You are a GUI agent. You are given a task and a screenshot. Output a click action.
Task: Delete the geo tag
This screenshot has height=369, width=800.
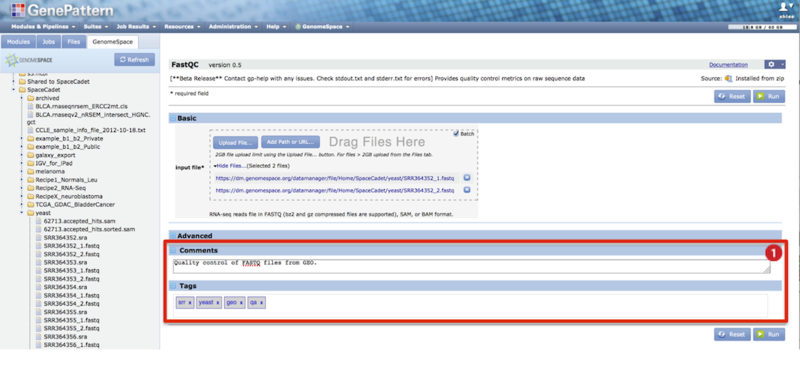pos(241,303)
